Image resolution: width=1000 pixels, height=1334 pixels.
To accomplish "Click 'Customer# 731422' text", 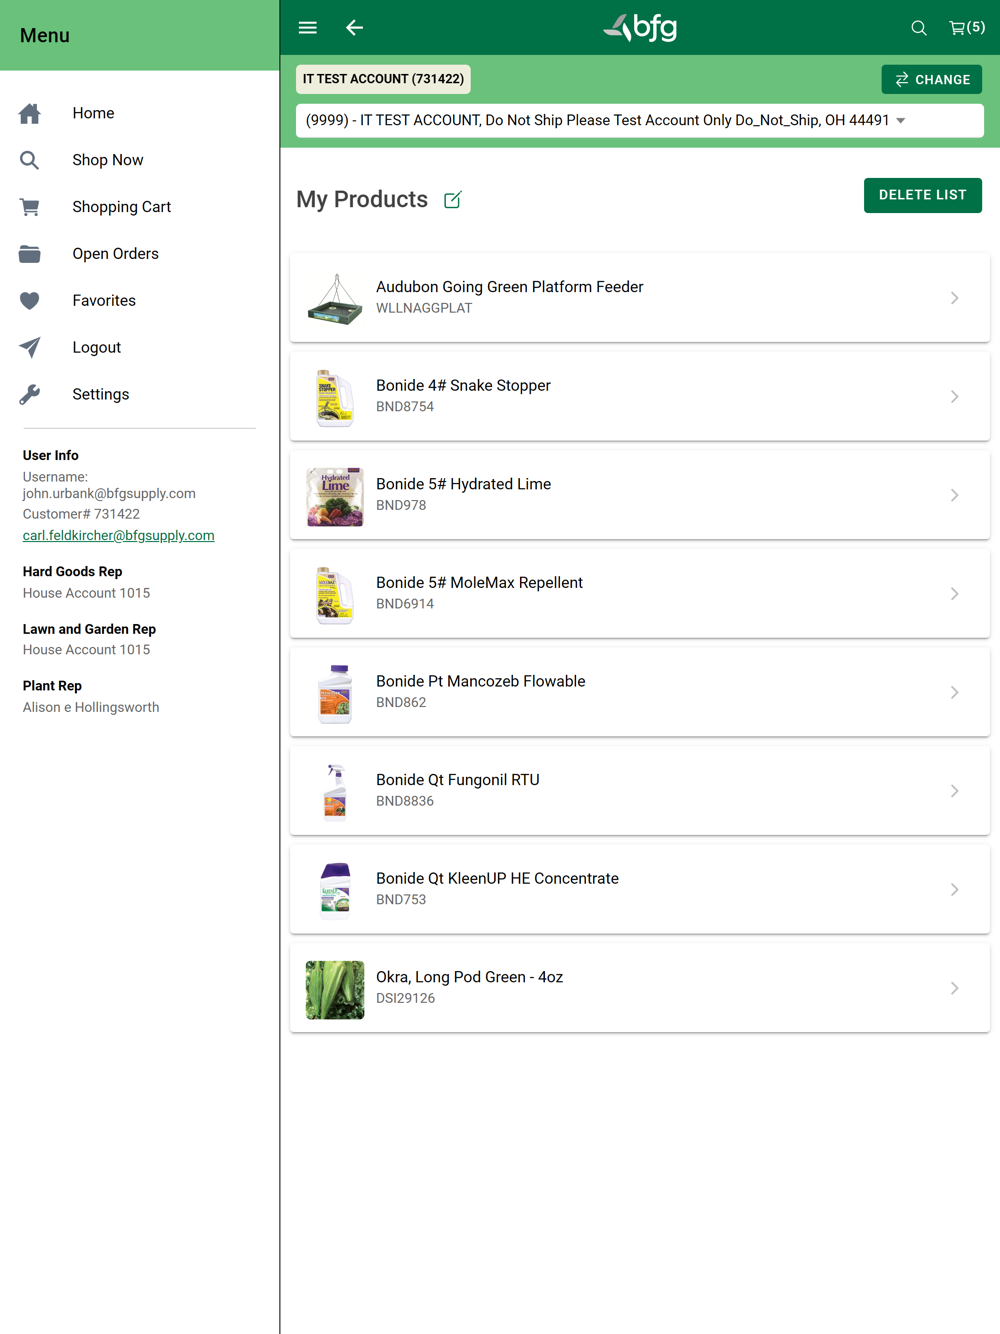I will coord(81,514).
